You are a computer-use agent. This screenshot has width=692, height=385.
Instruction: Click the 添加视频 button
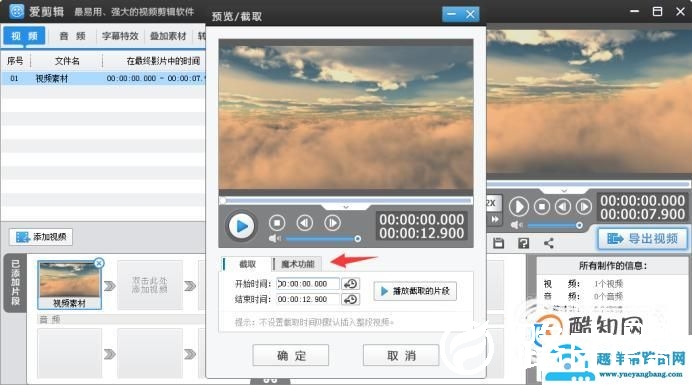pos(41,237)
